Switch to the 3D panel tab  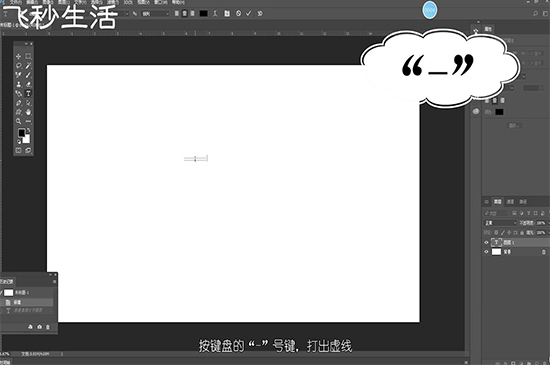point(487,202)
